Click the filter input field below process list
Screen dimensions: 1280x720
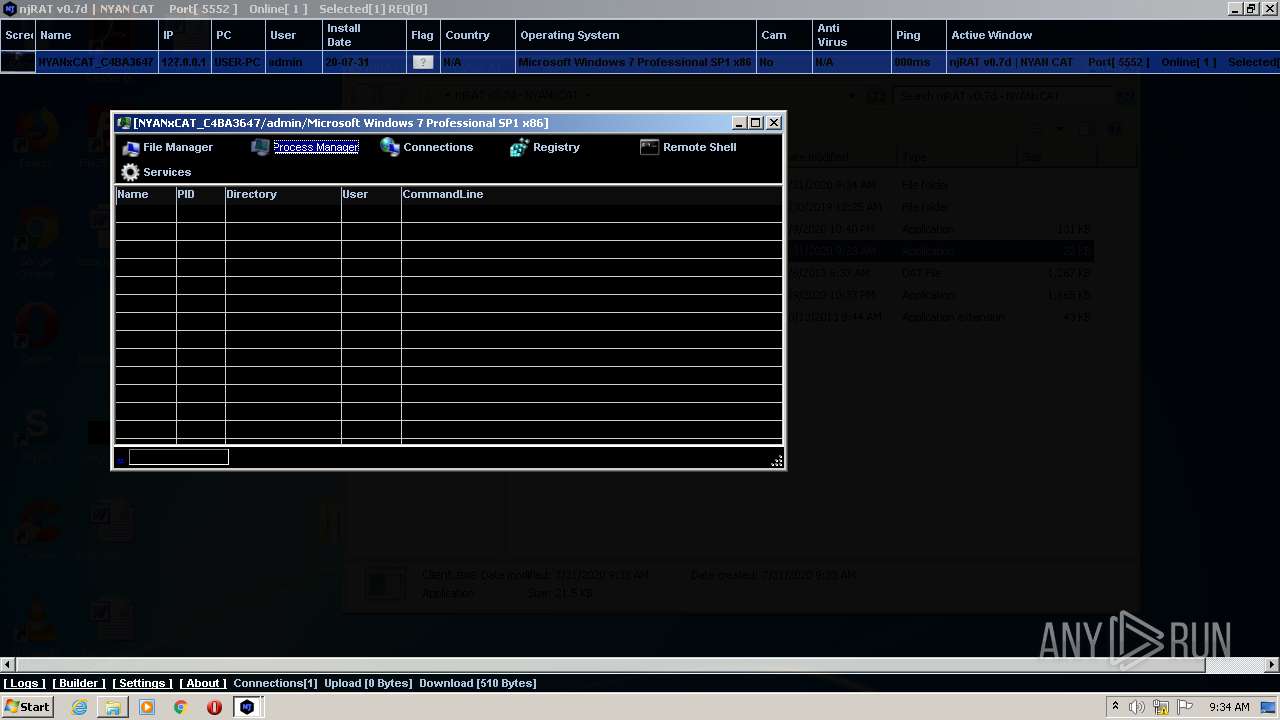click(x=179, y=457)
